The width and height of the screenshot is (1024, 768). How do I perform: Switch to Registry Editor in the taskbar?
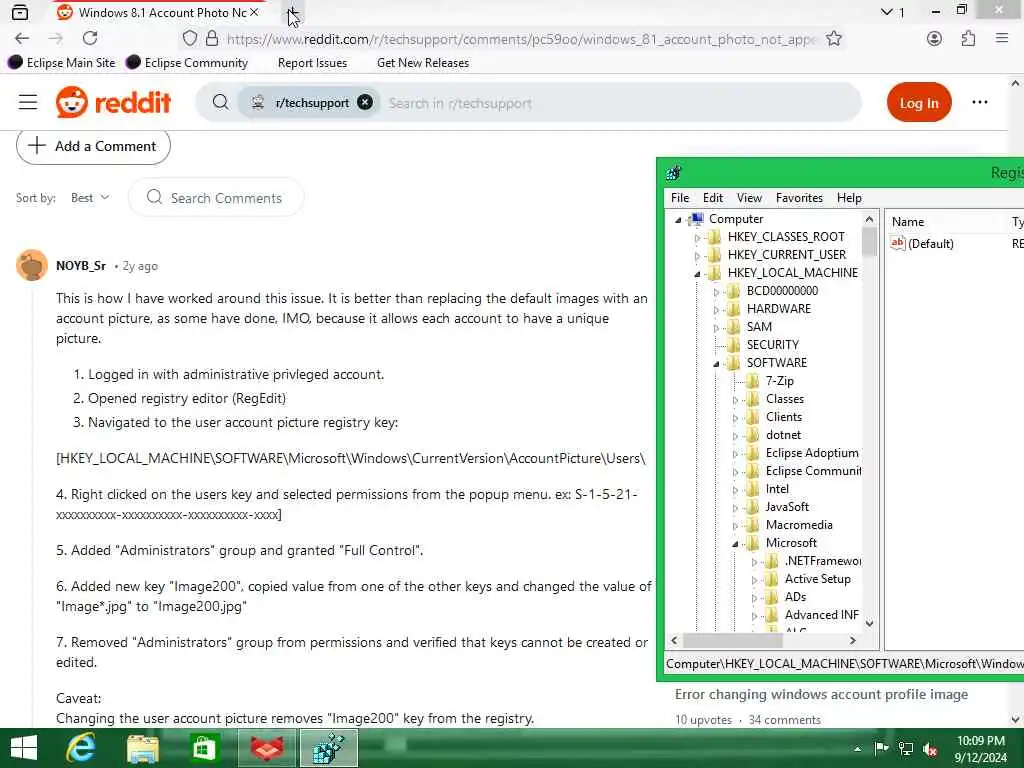[x=328, y=748]
